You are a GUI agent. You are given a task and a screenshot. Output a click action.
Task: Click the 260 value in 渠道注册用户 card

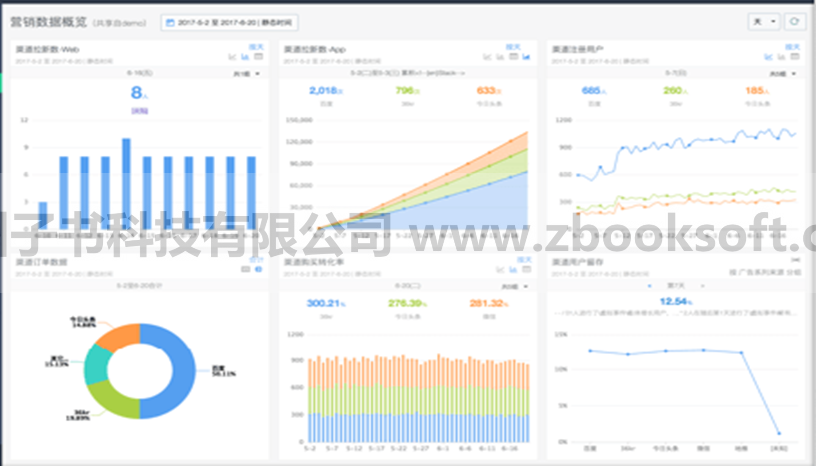[x=675, y=91]
